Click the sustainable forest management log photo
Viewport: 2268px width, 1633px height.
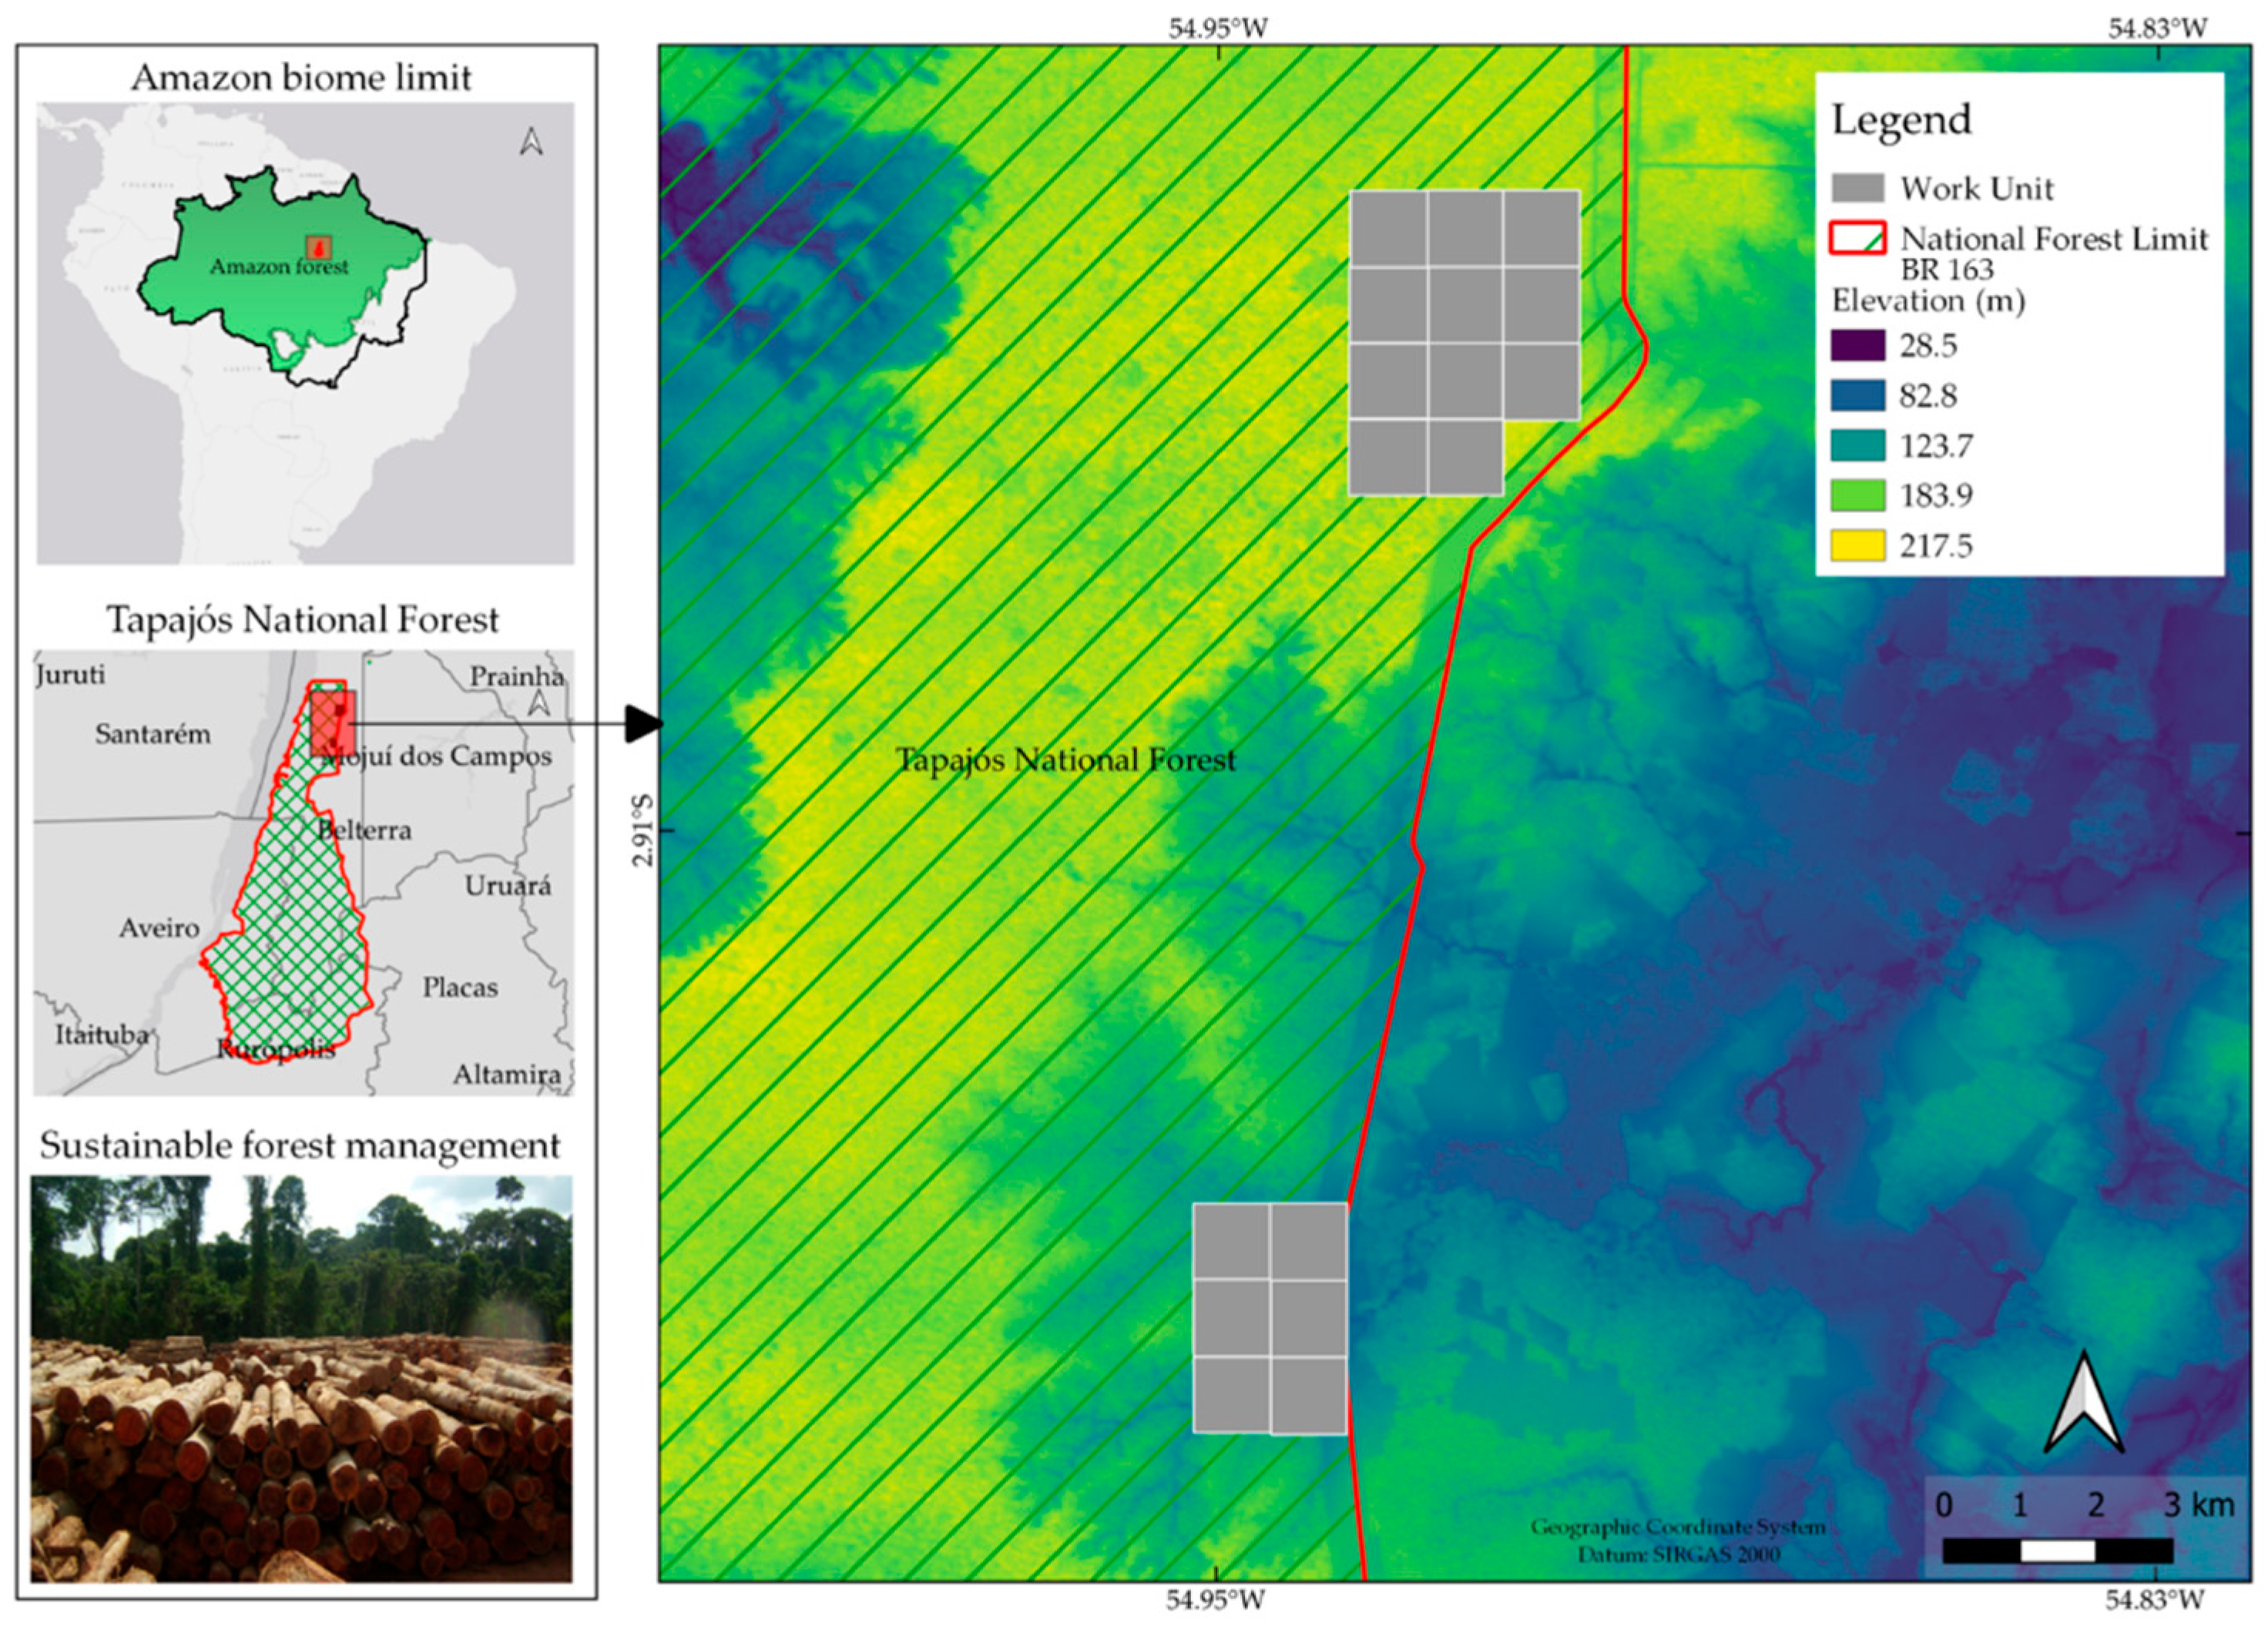click(x=301, y=1378)
